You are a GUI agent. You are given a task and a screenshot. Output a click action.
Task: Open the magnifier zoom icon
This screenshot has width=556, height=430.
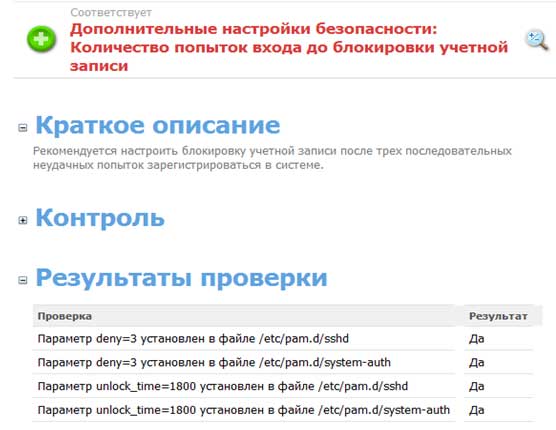point(537,40)
